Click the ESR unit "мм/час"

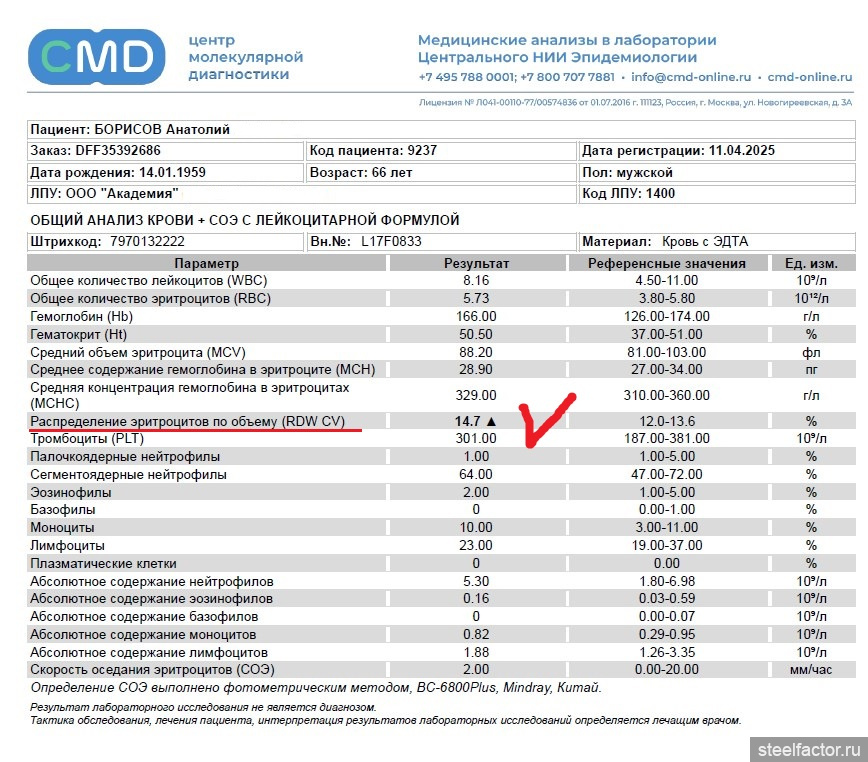tap(812, 670)
